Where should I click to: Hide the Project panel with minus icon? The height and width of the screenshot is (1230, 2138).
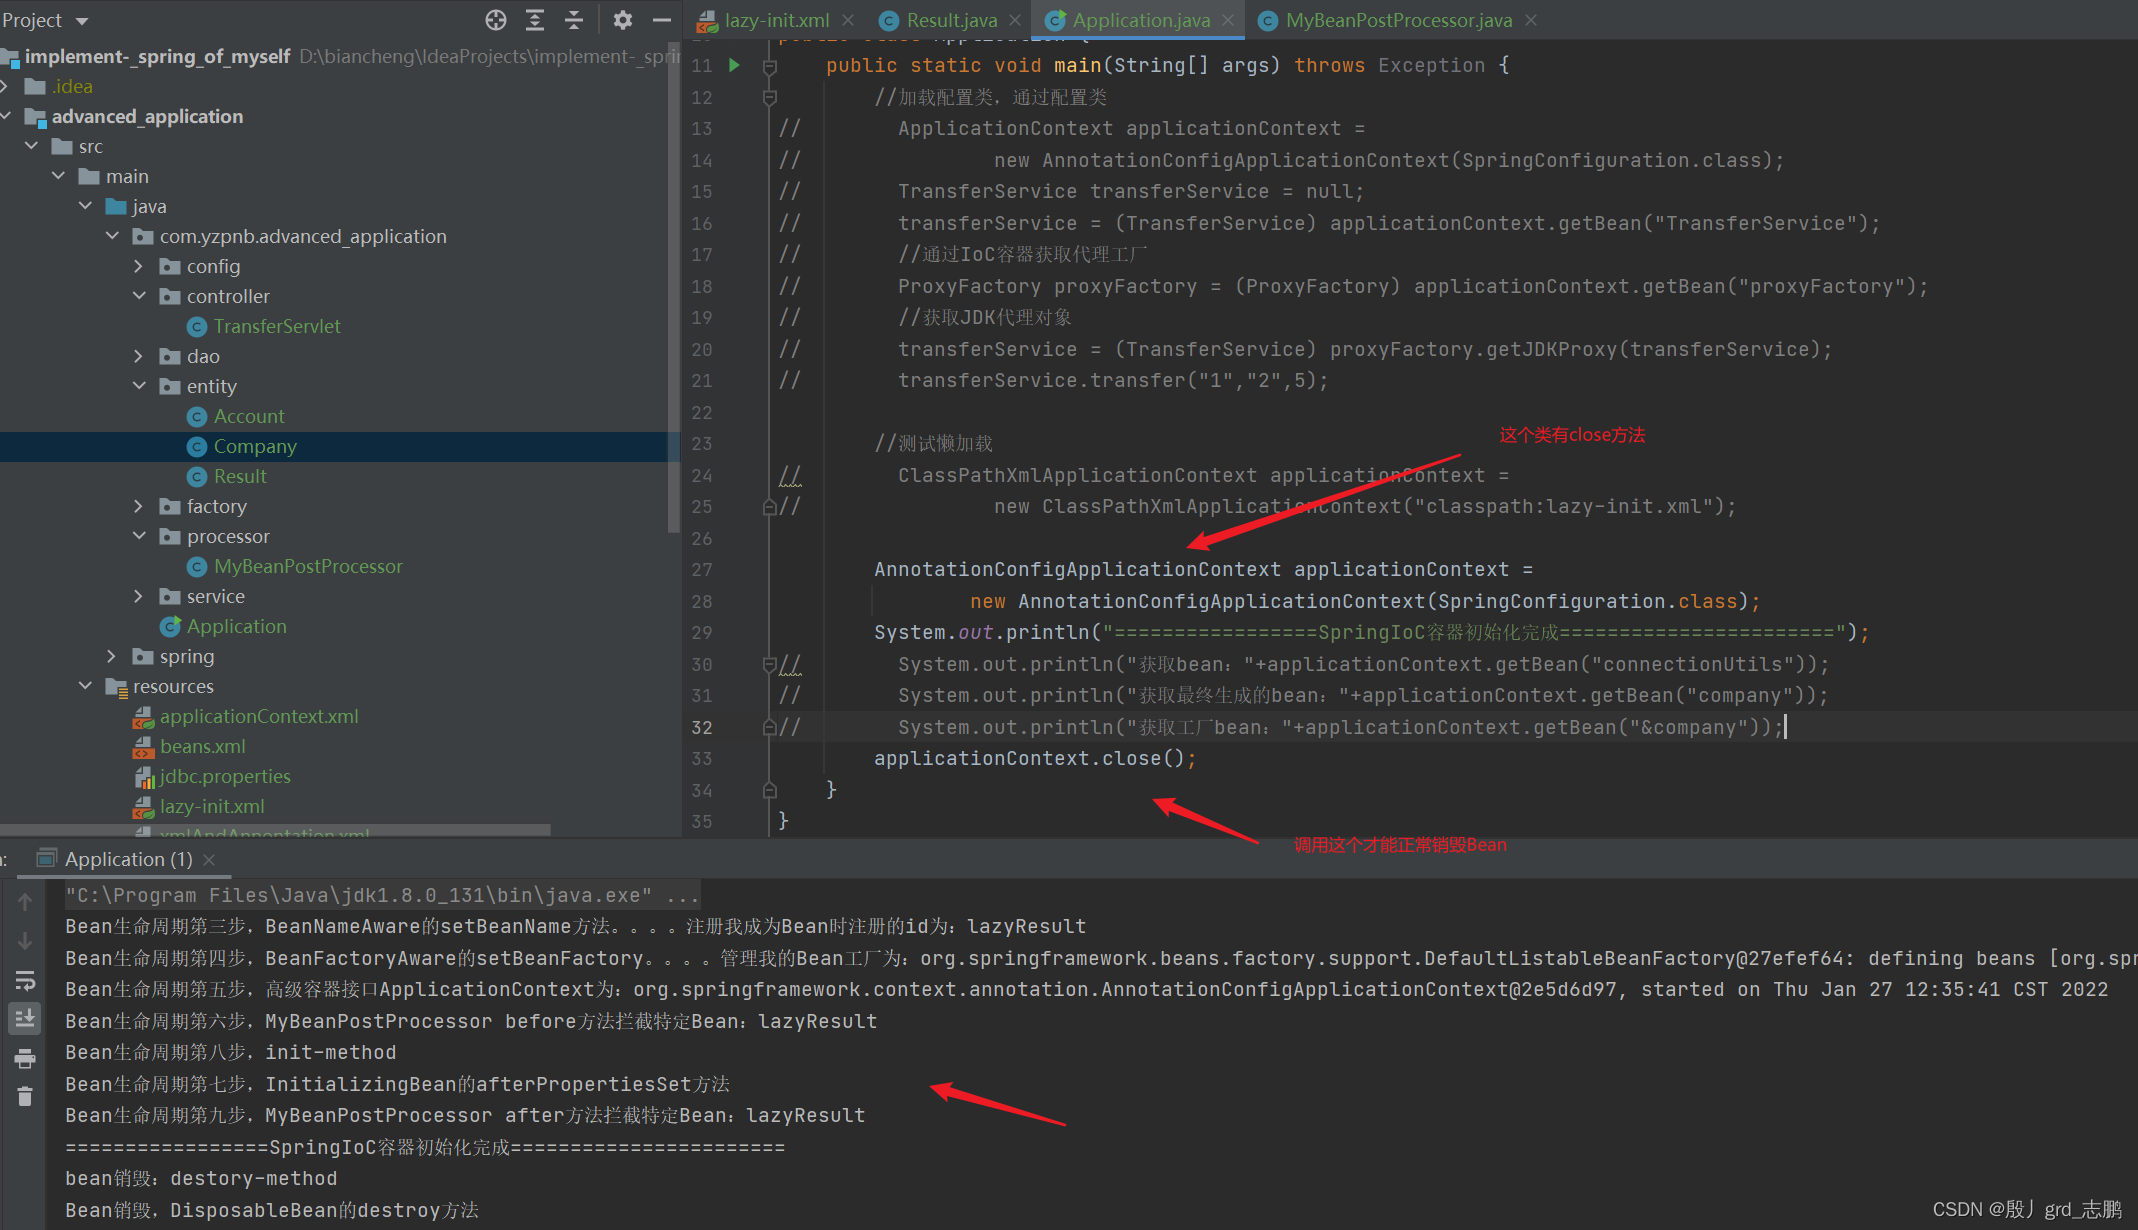(661, 20)
